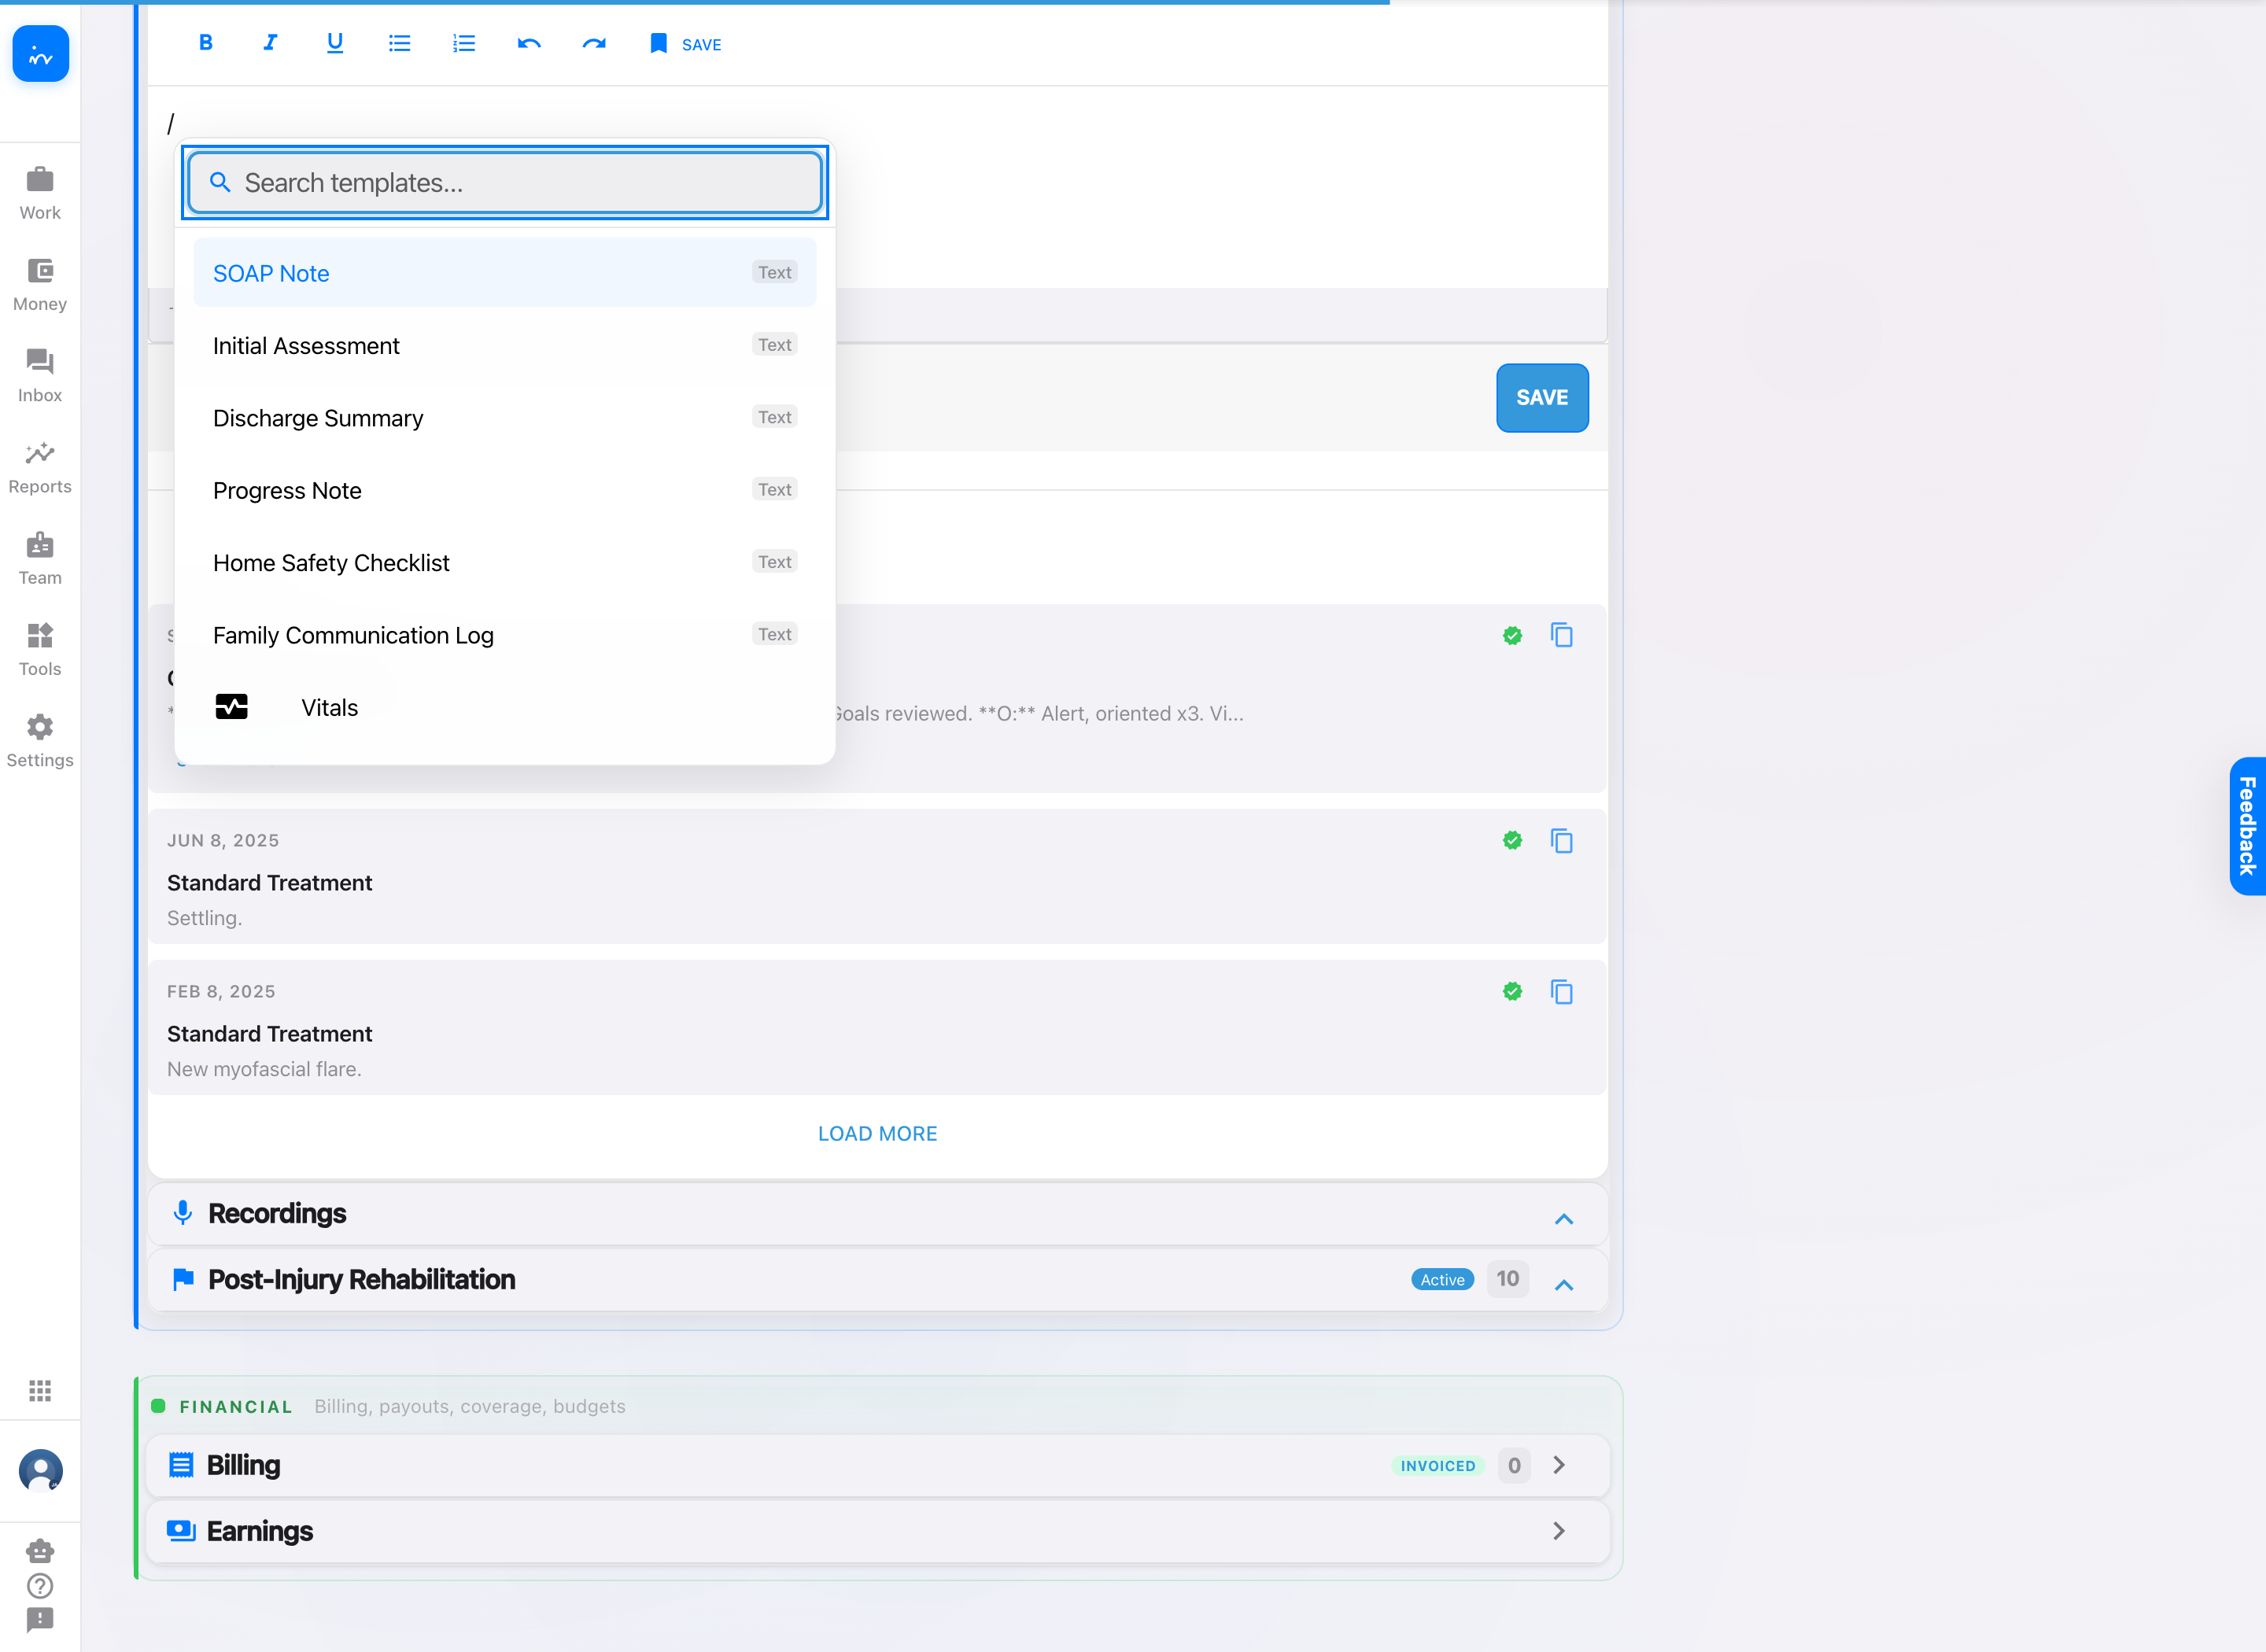Redo the last edit
Screen dimensions: 2266x1652
pos(594,43)
